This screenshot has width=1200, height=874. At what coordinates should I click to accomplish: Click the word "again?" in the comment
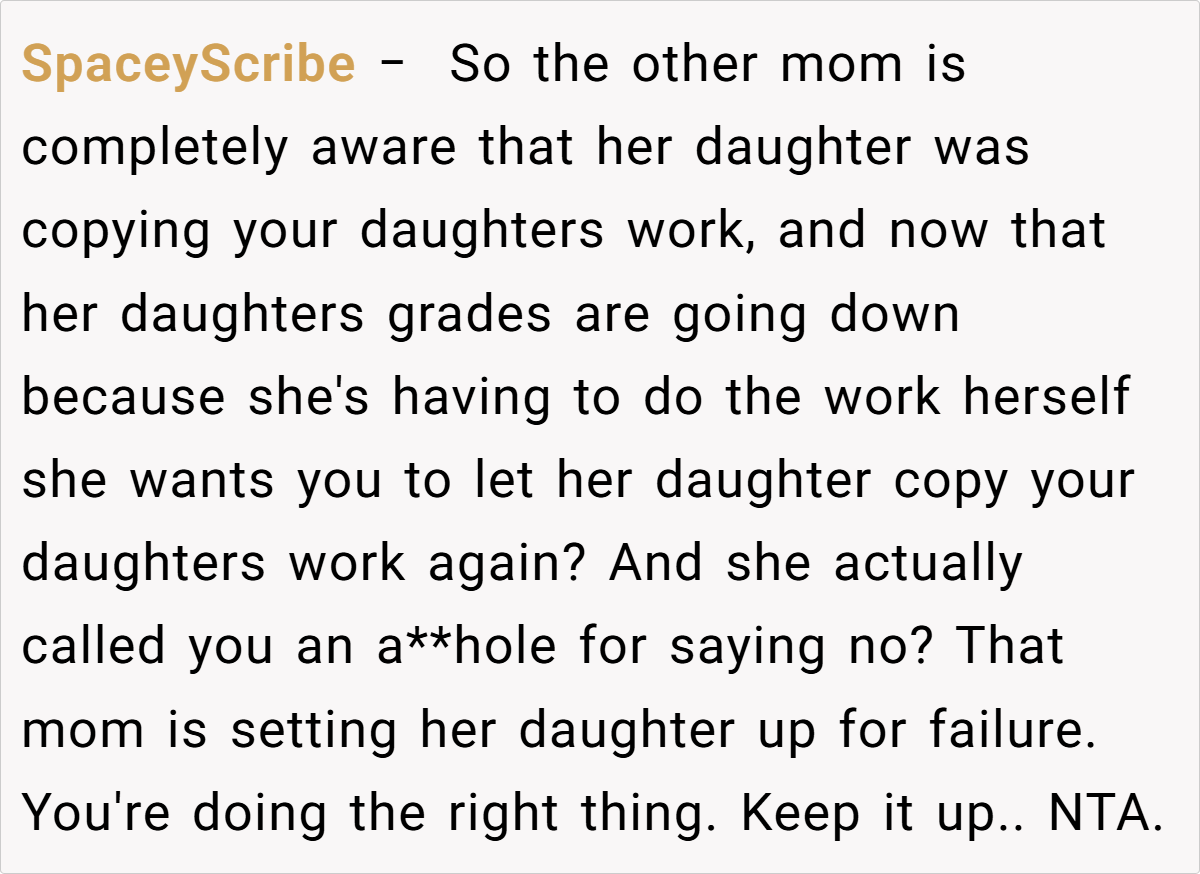pyautogui.click(x=508, y=563)
